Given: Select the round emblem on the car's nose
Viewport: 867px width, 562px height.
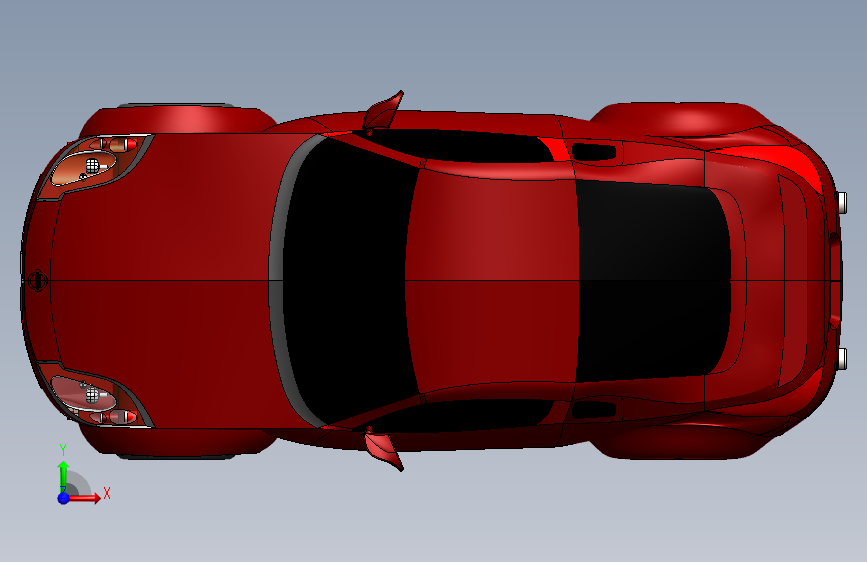Looking at the screenshot, I should click(38, 280).
